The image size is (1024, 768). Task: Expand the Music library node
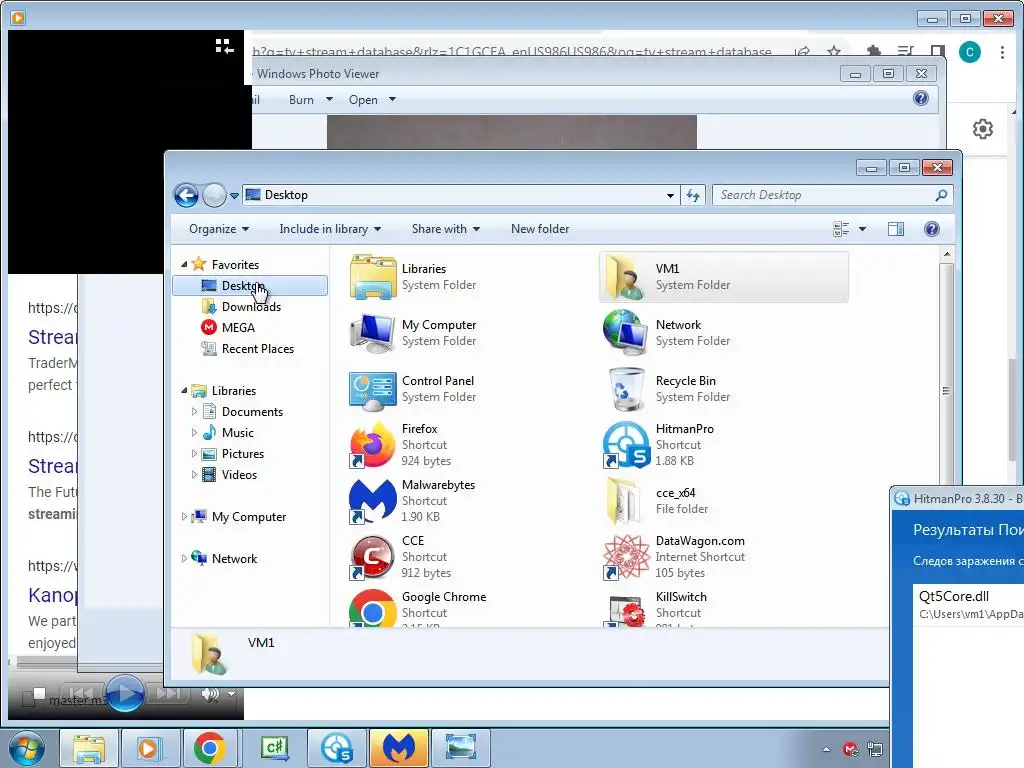(194, 432)
